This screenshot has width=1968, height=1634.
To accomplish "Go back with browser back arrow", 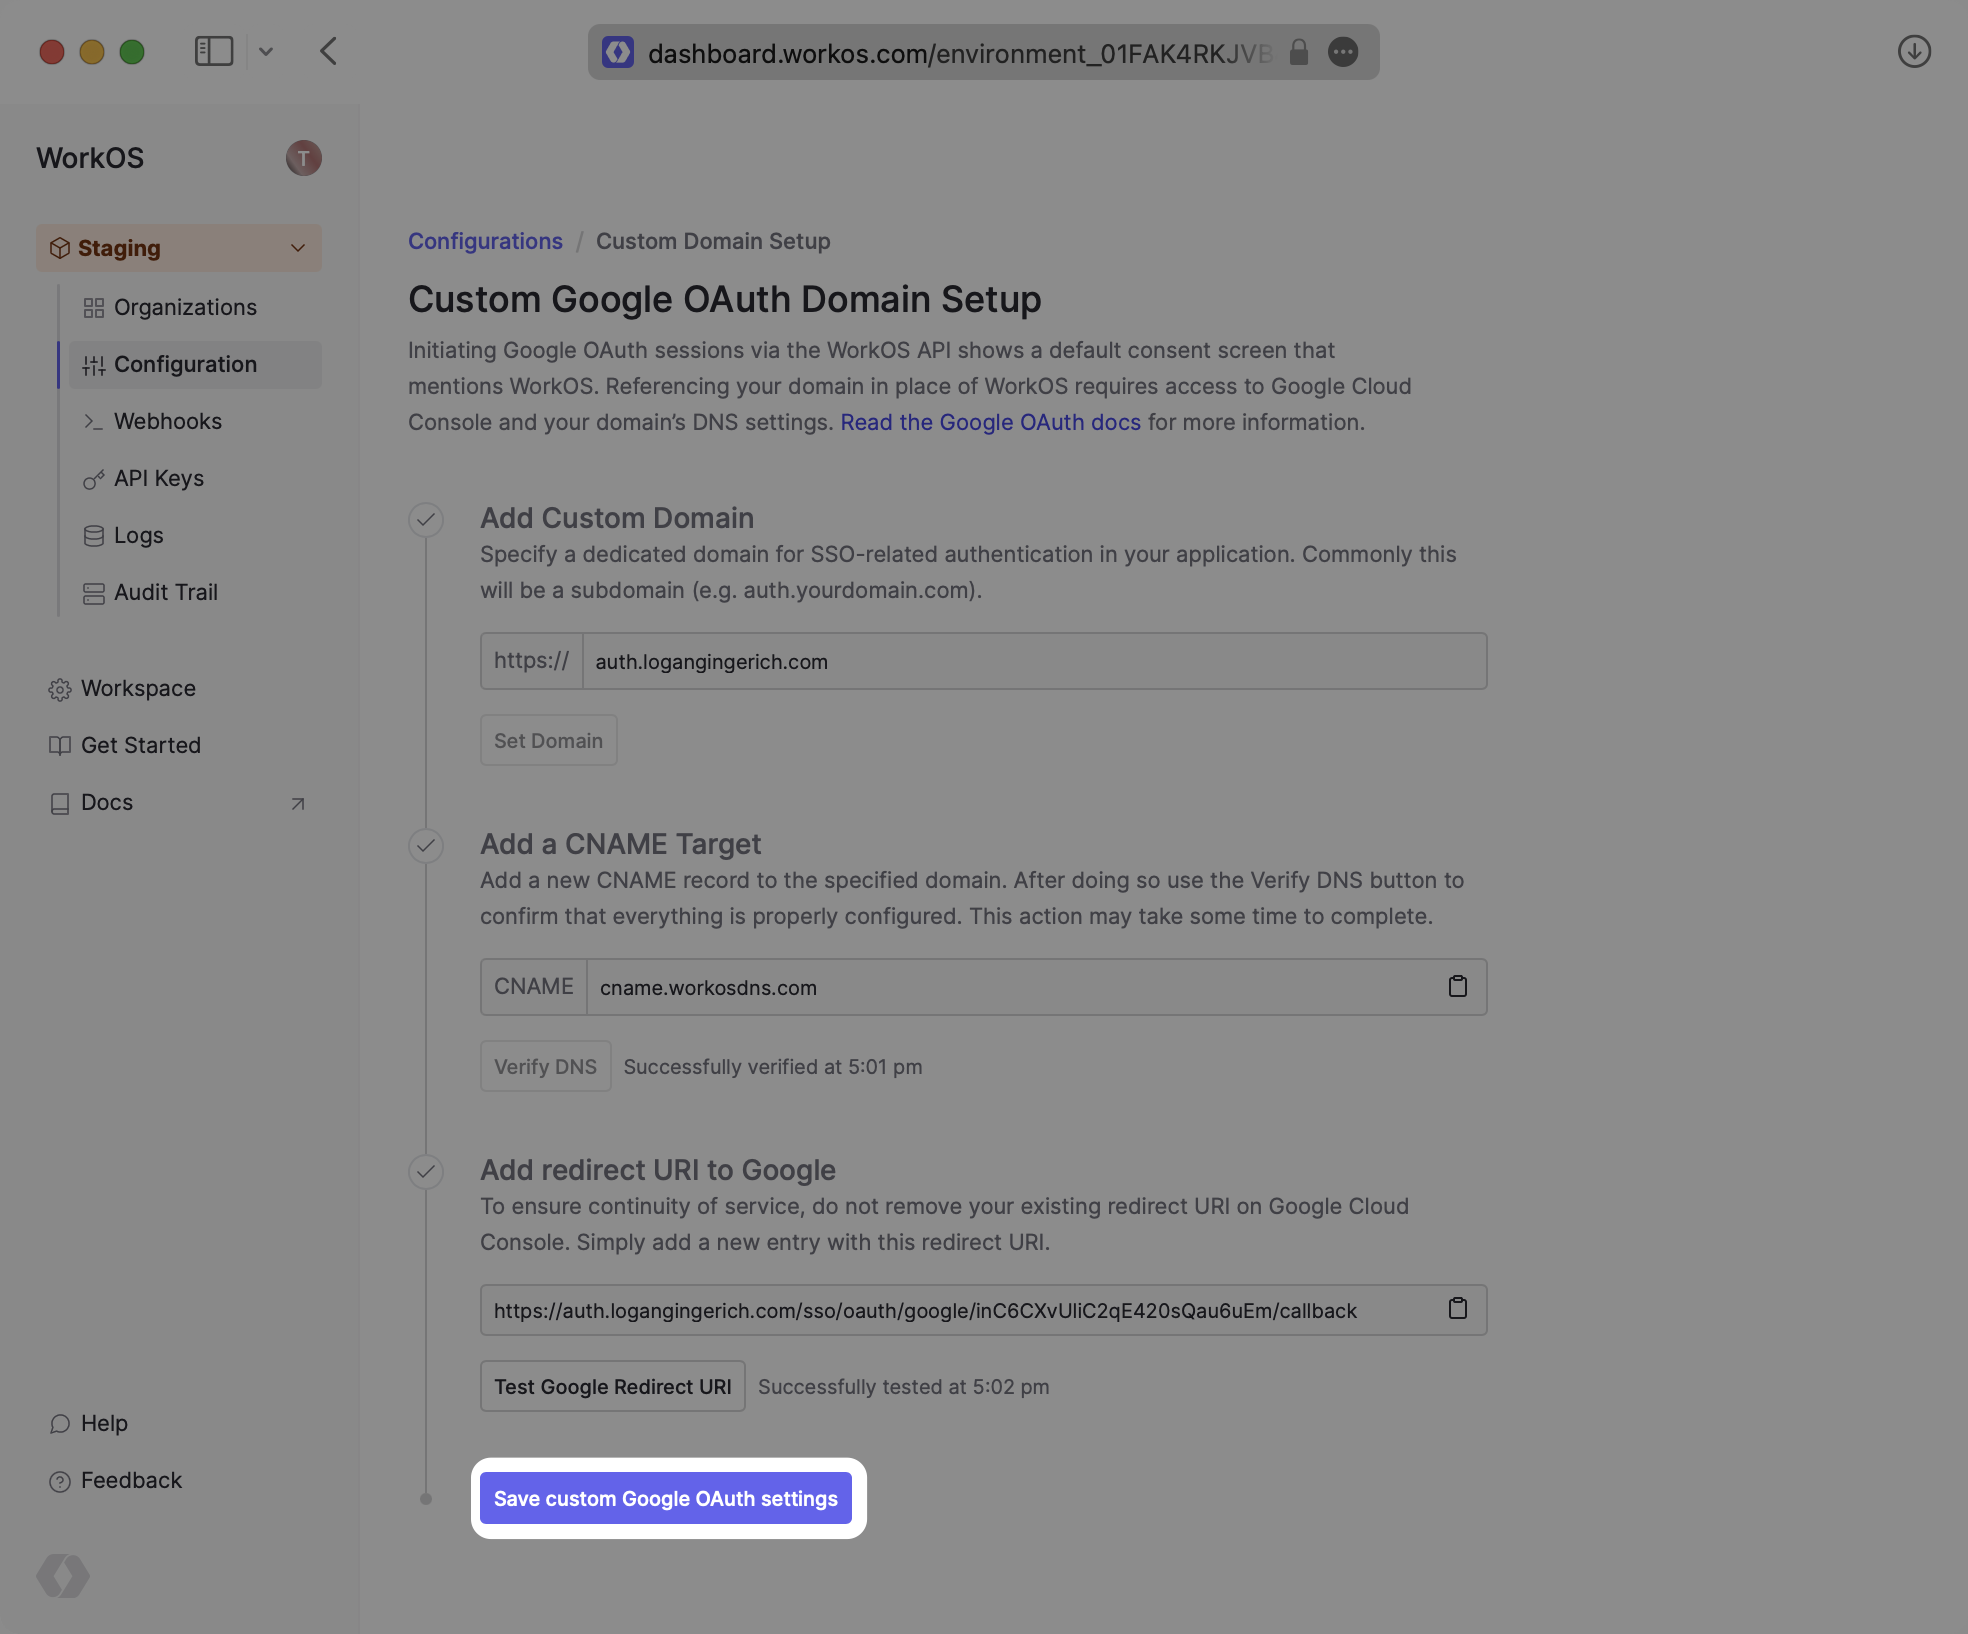I will tap(329, 51).
